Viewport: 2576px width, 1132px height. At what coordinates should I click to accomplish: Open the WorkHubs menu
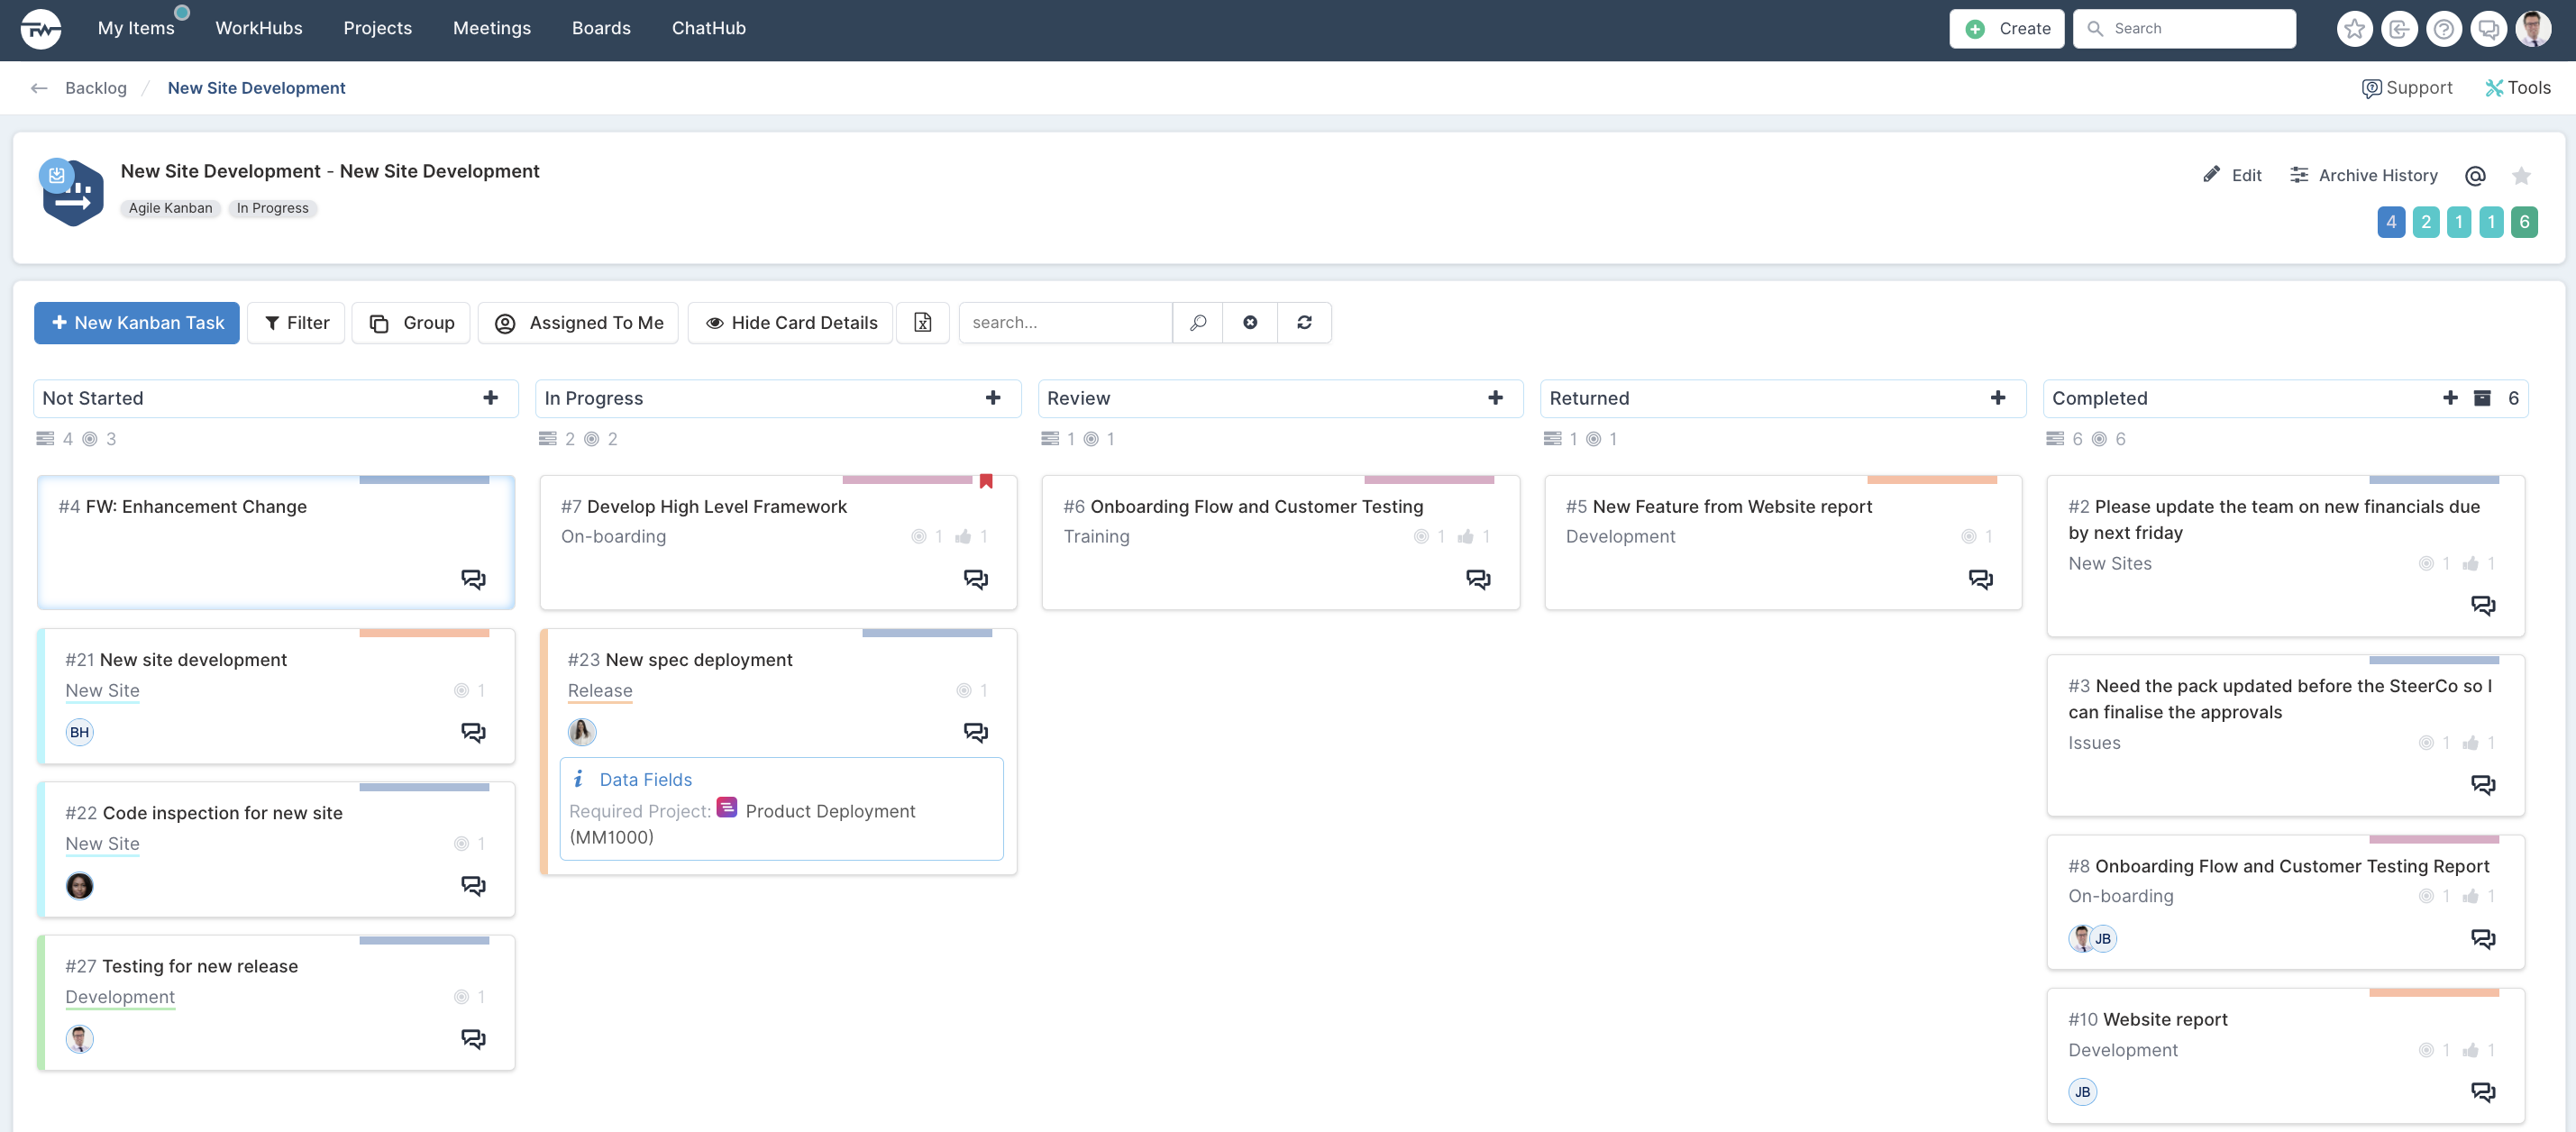(259, 28)
